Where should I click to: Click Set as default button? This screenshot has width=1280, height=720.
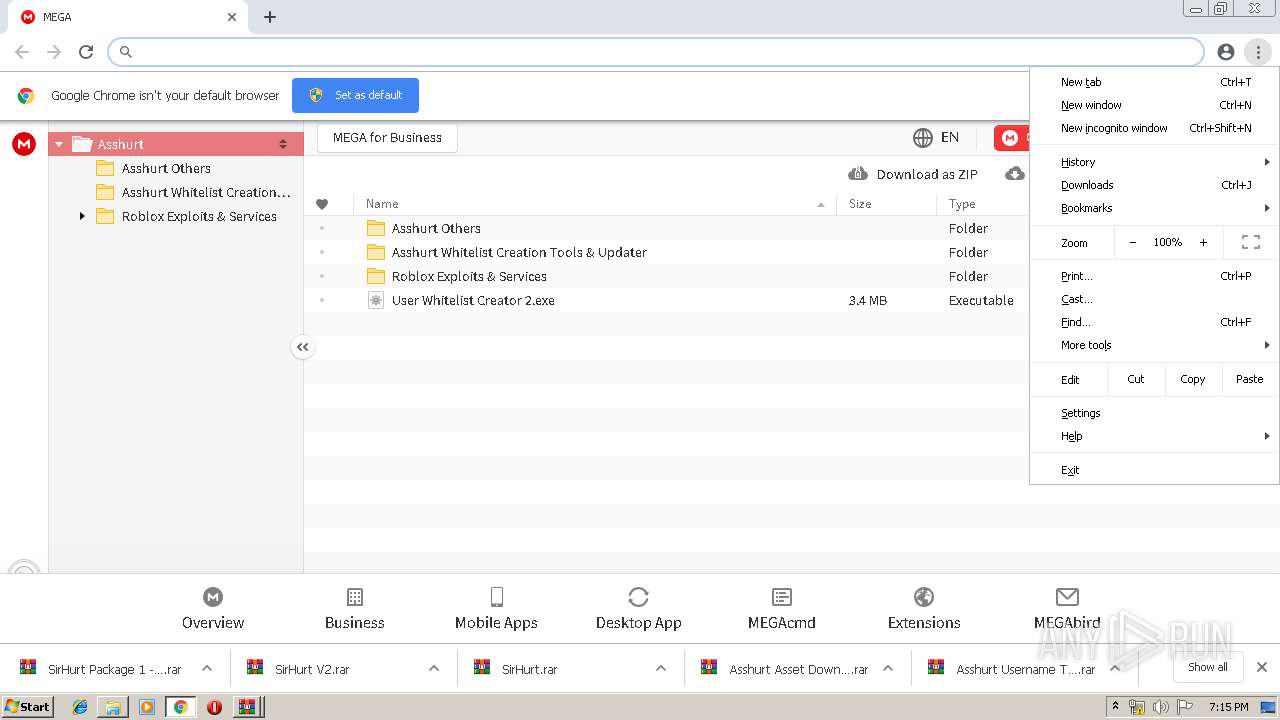click(x=355, y=95)
